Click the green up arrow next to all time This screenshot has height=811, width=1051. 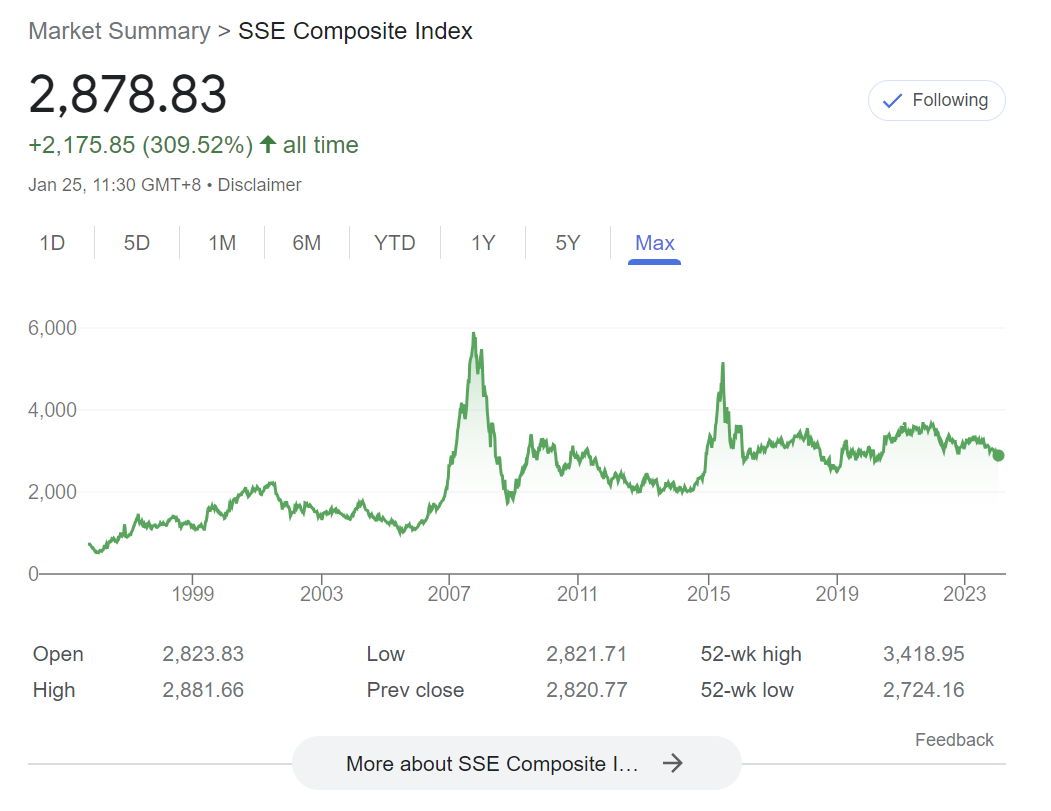coord(268,144)
